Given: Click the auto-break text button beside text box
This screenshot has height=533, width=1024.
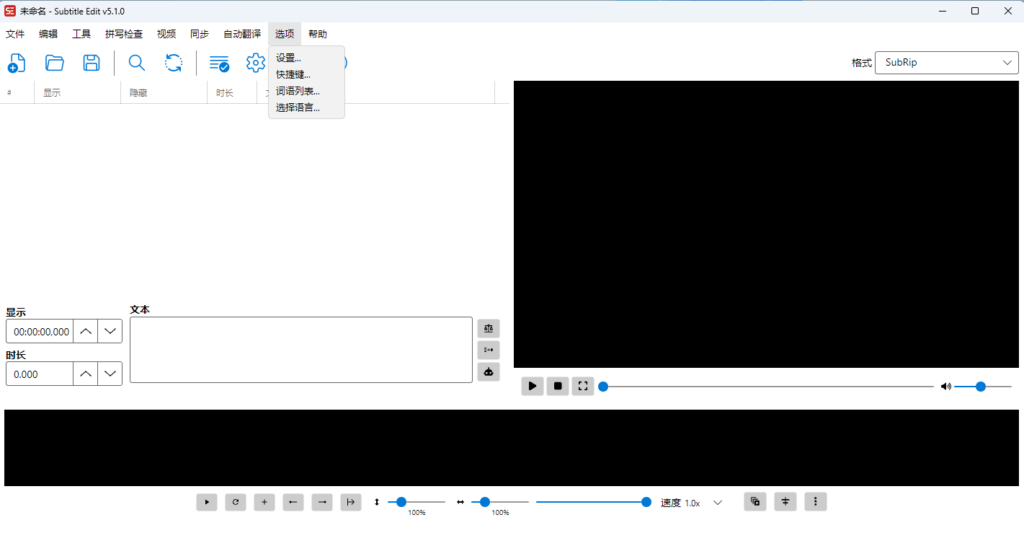Looking at the screenshot, I should click(488, 328).
